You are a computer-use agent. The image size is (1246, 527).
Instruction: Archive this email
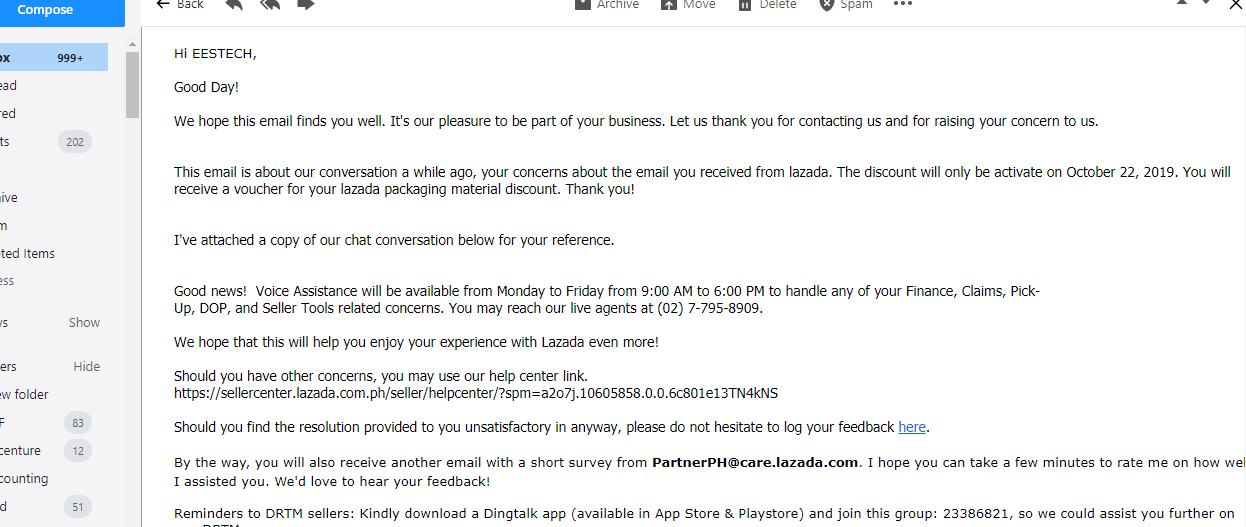coord(607,4)
